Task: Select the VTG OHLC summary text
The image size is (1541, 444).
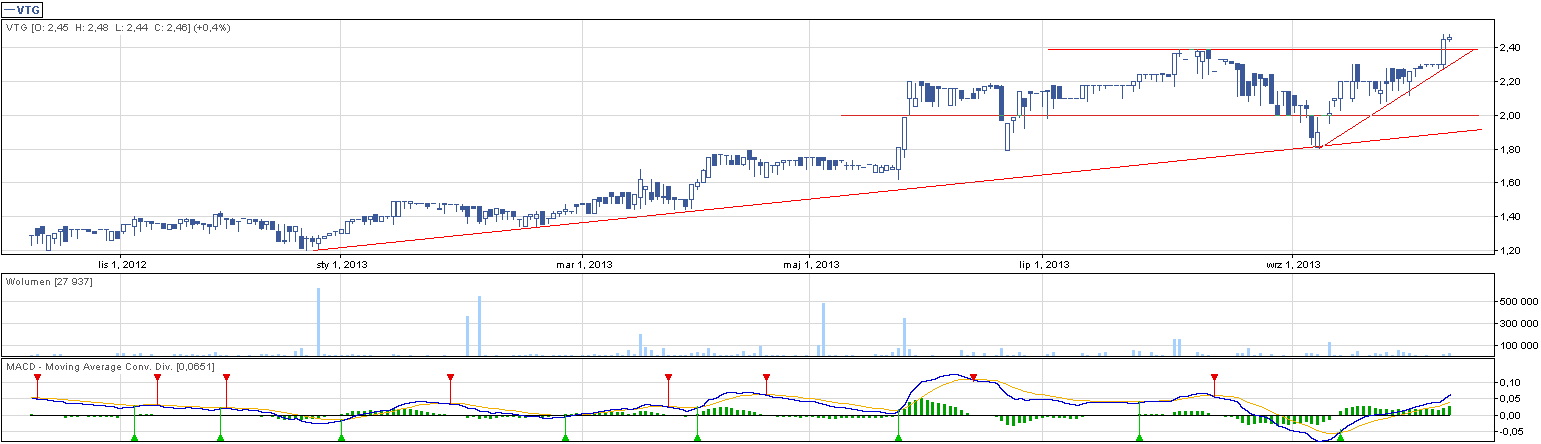Action: point(118,28)
